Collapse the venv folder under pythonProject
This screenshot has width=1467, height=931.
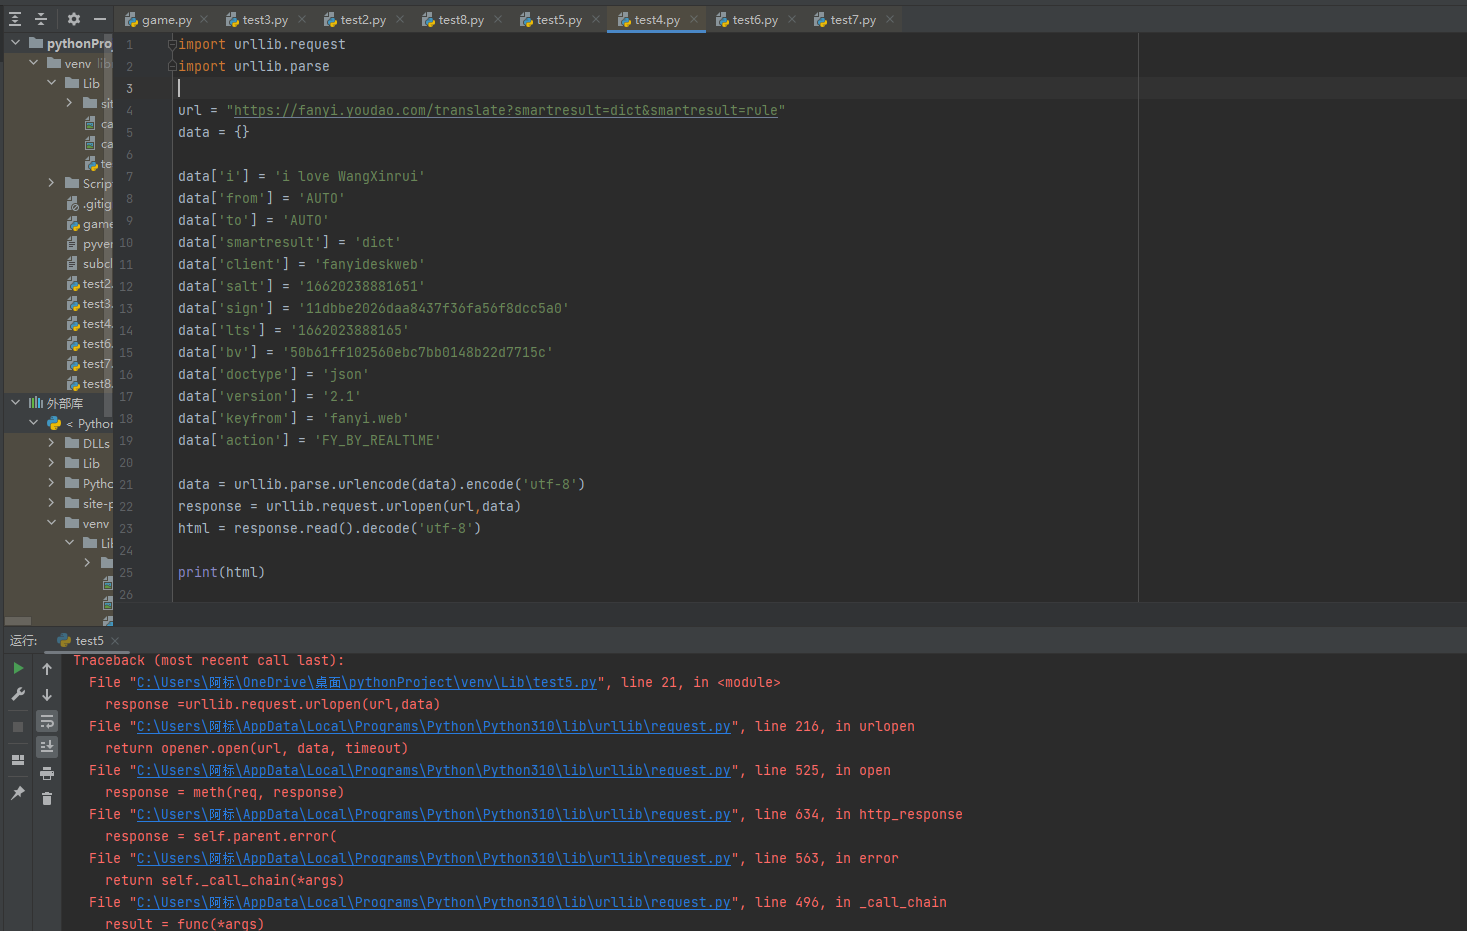[x=34, y=63]
